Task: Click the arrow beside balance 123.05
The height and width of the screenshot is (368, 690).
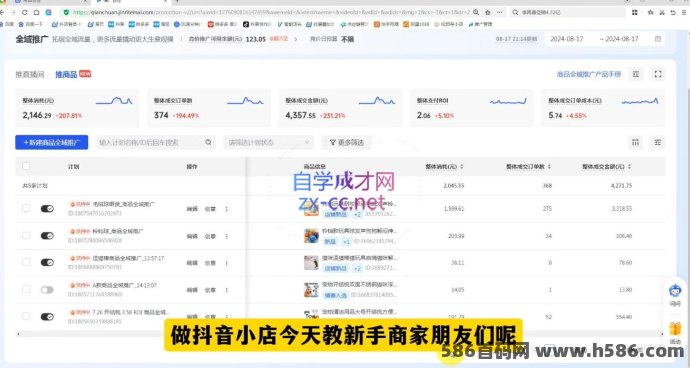Action: tap(296, 39)
